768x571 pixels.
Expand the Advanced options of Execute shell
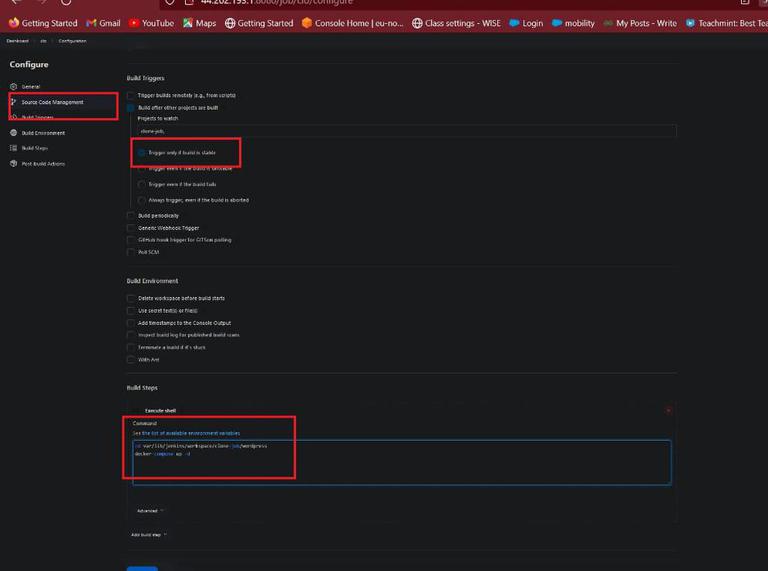[x=150, y=511]
